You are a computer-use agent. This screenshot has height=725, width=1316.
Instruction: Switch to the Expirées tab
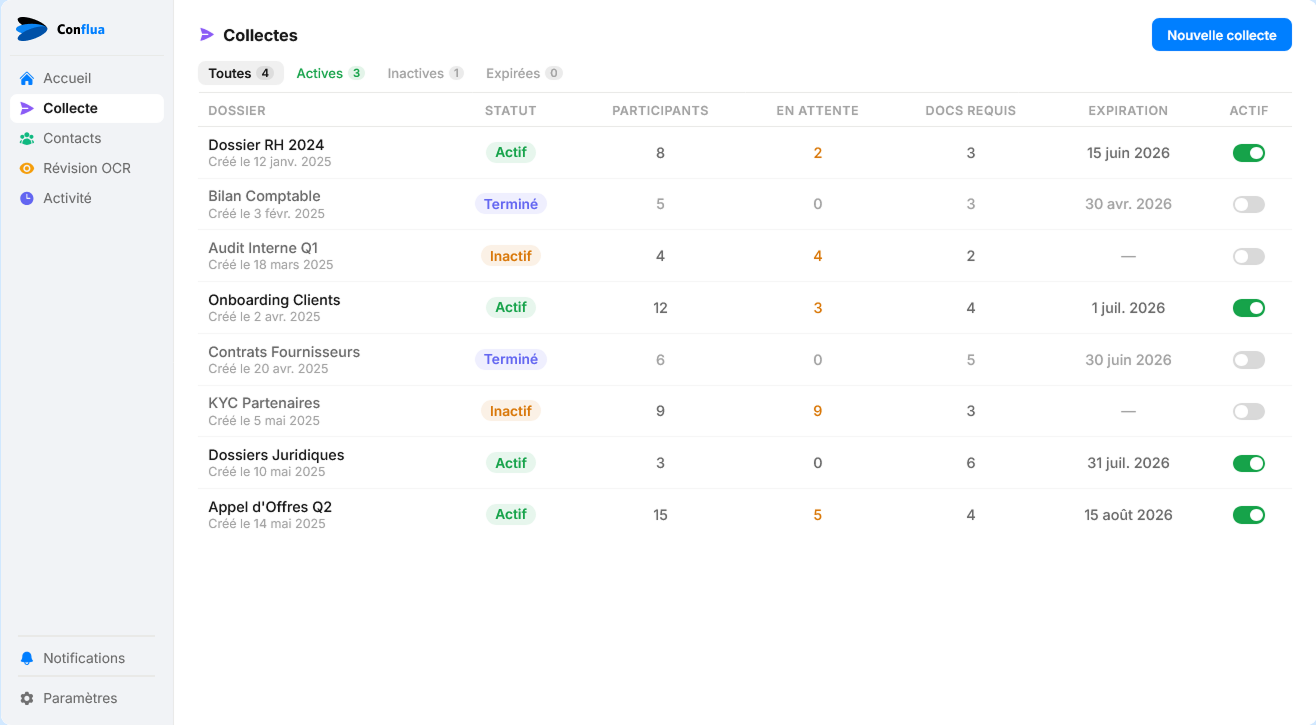point(524,73)
